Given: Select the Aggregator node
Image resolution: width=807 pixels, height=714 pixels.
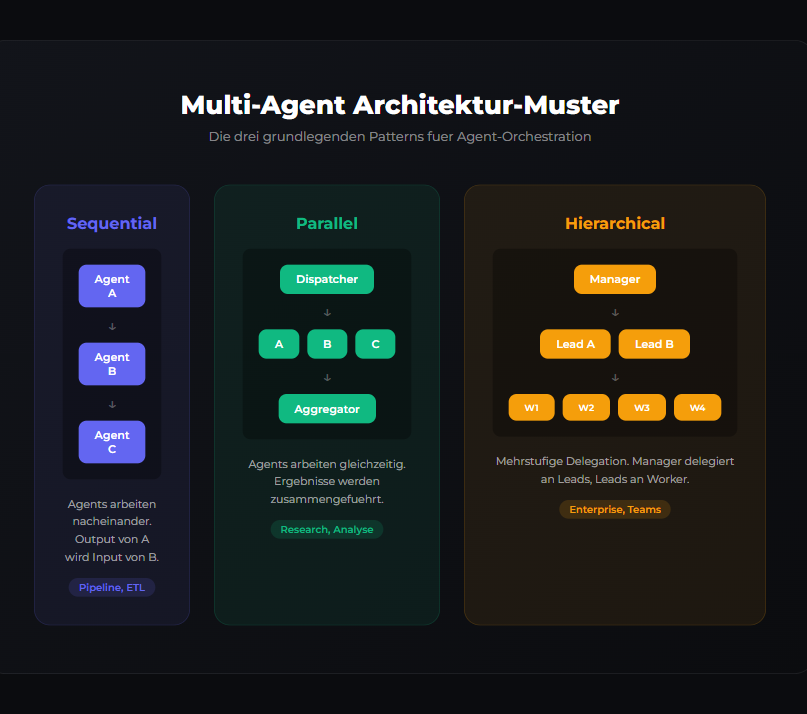Looking at the screenshot, I should click(327, 409).
